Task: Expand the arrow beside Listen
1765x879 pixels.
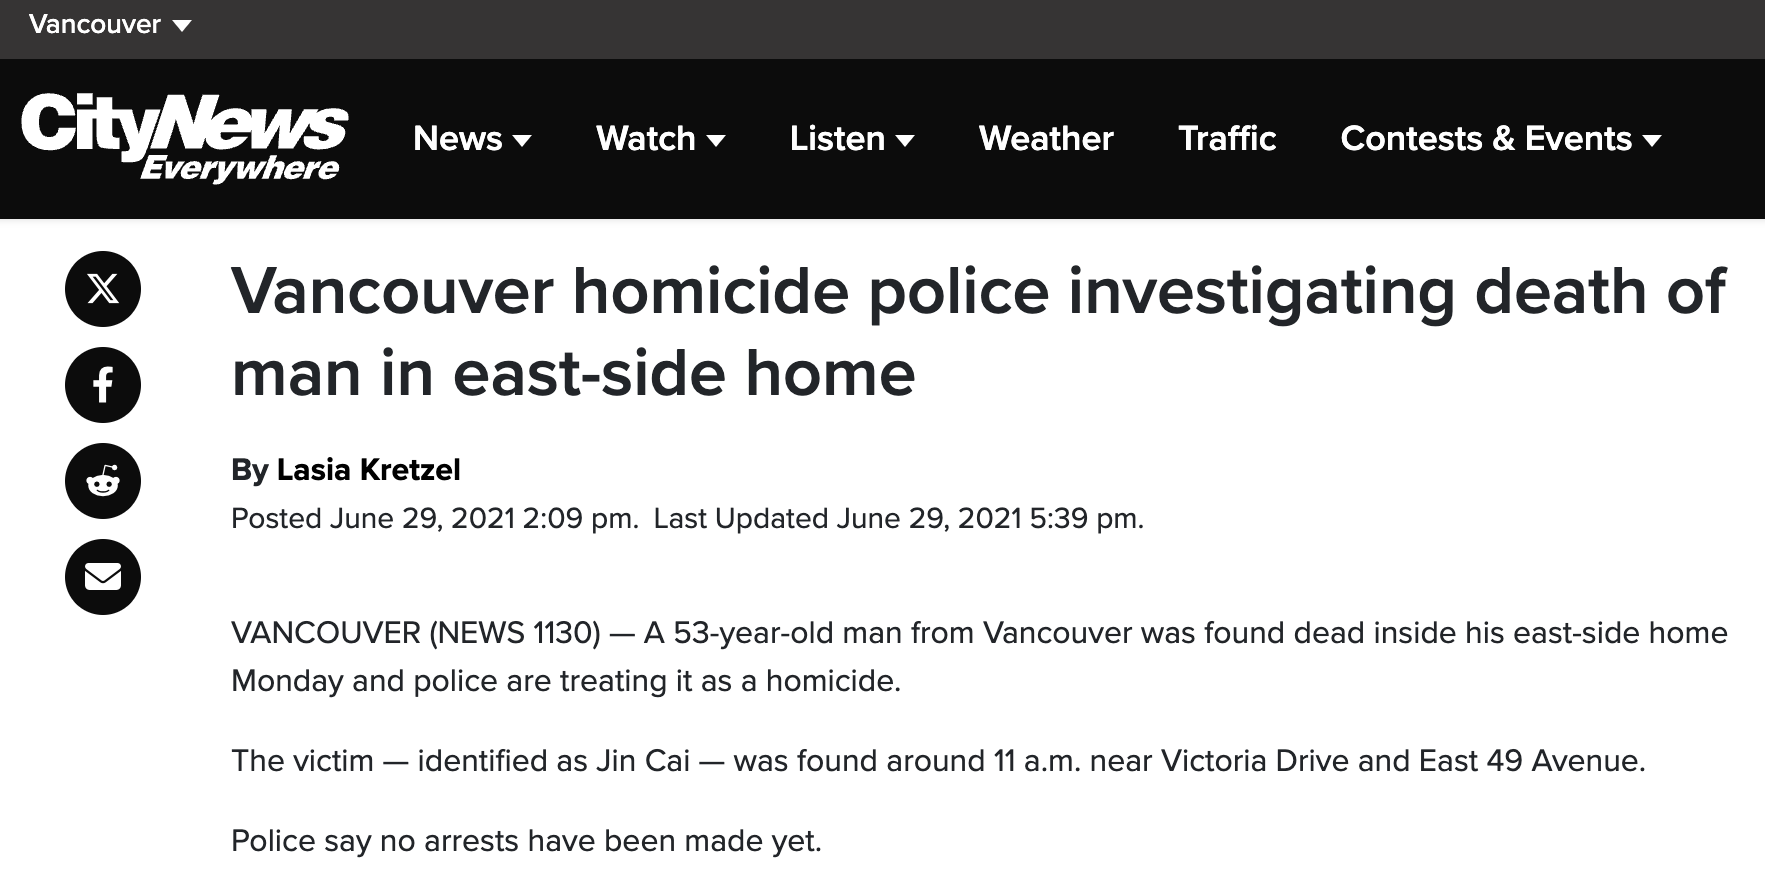Action: (x=905, y=141)
